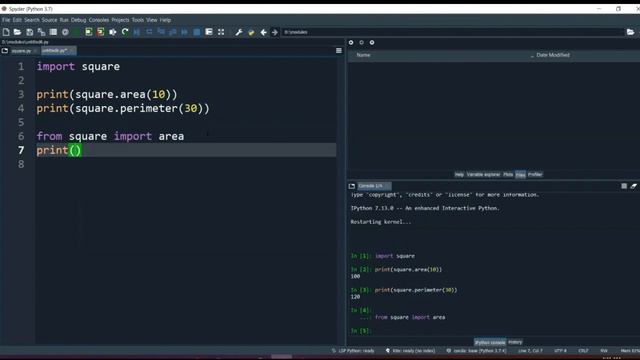640x360 pixels.
Task: Select the Files pane tab
Action: 520,175
